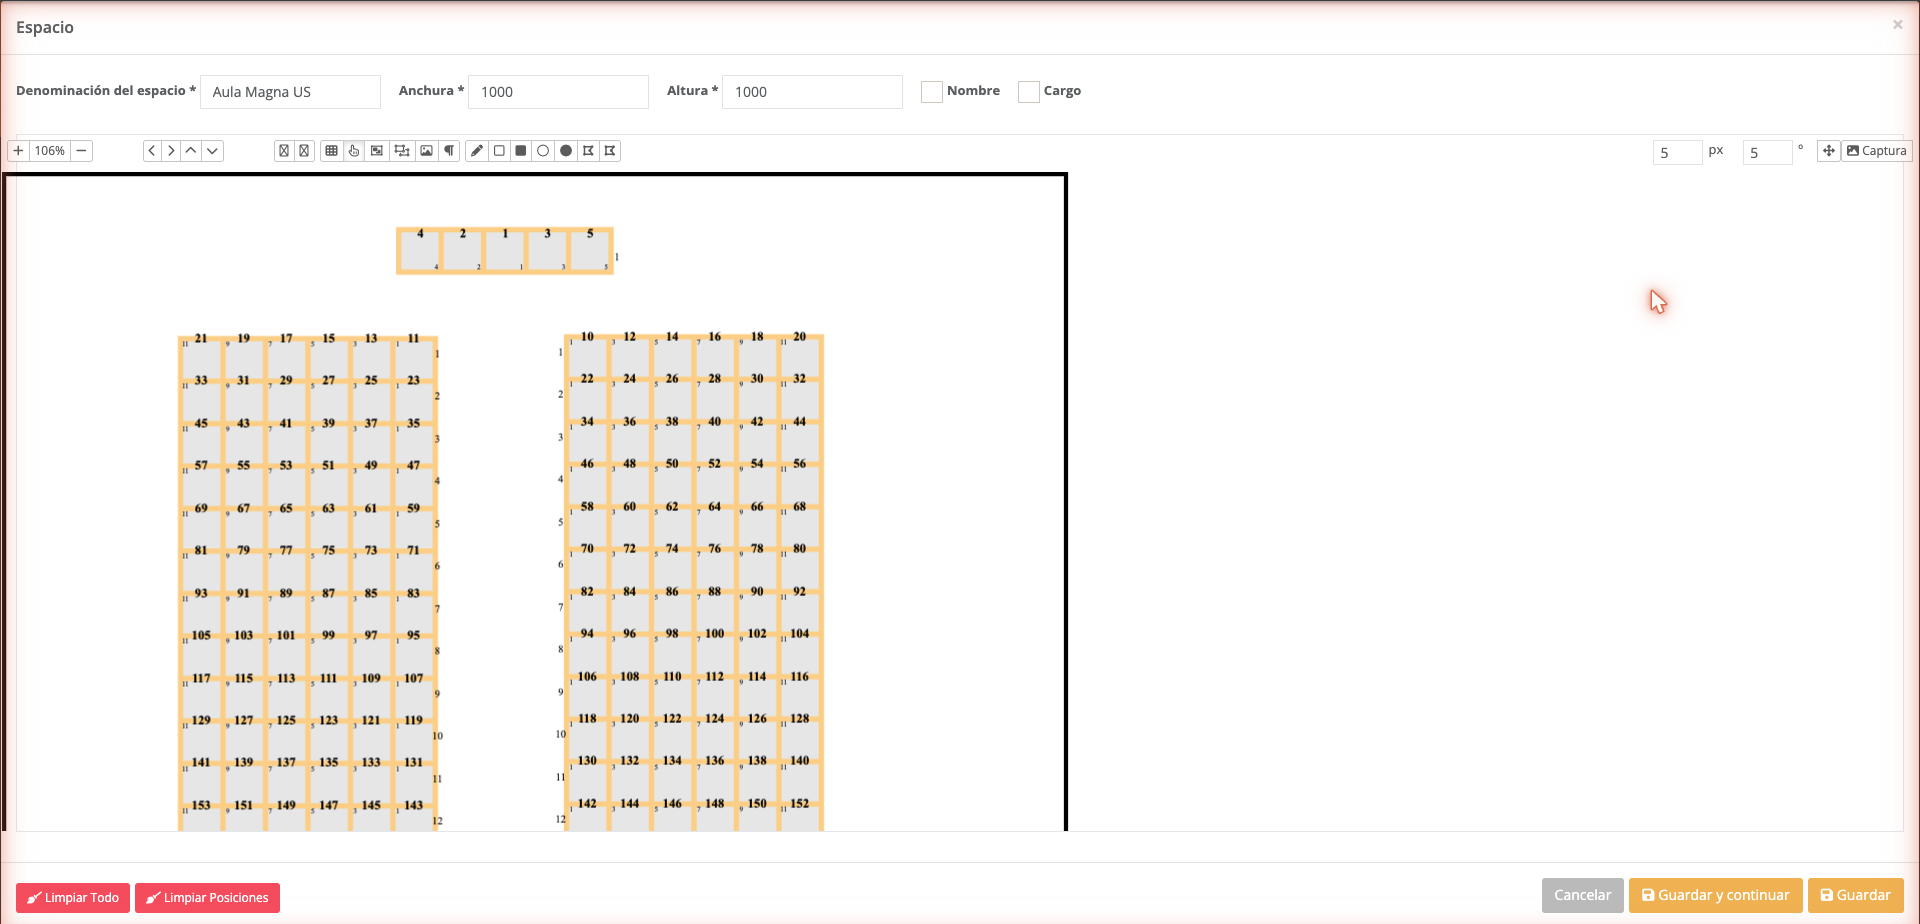The height and width of the screenshot is (924, 1920).
Task: Click the 106% zoom level display
Action: pyautogui.click(x=50, y=151)
